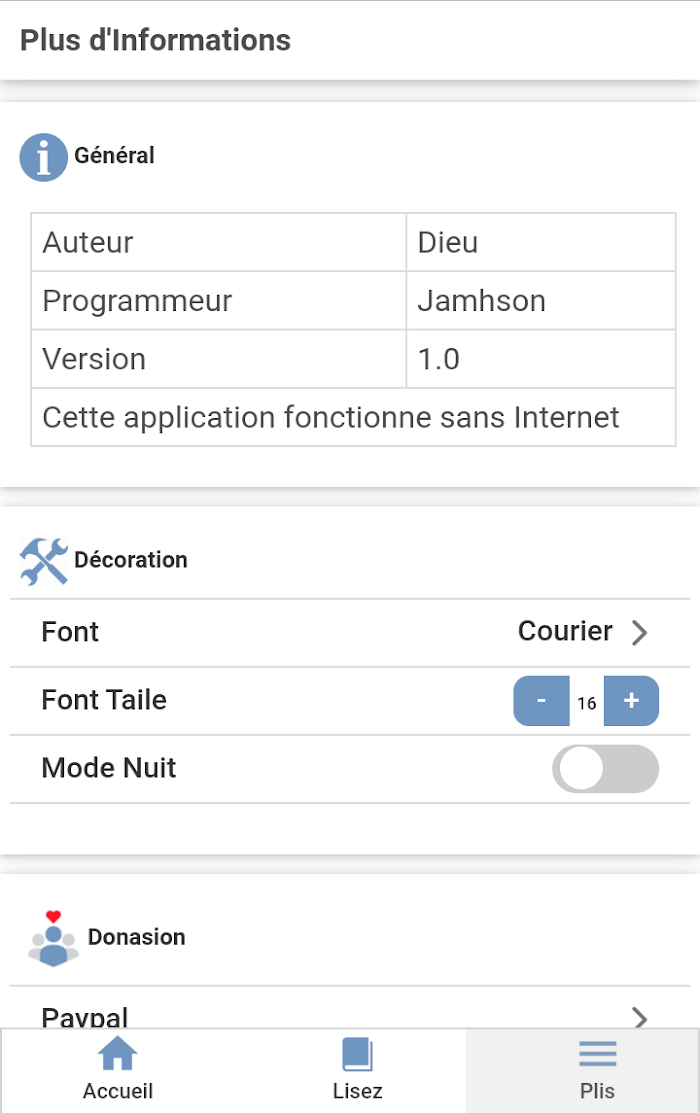Open the Paypal row chevron

pyautogui.click(x=640, y=1019)
